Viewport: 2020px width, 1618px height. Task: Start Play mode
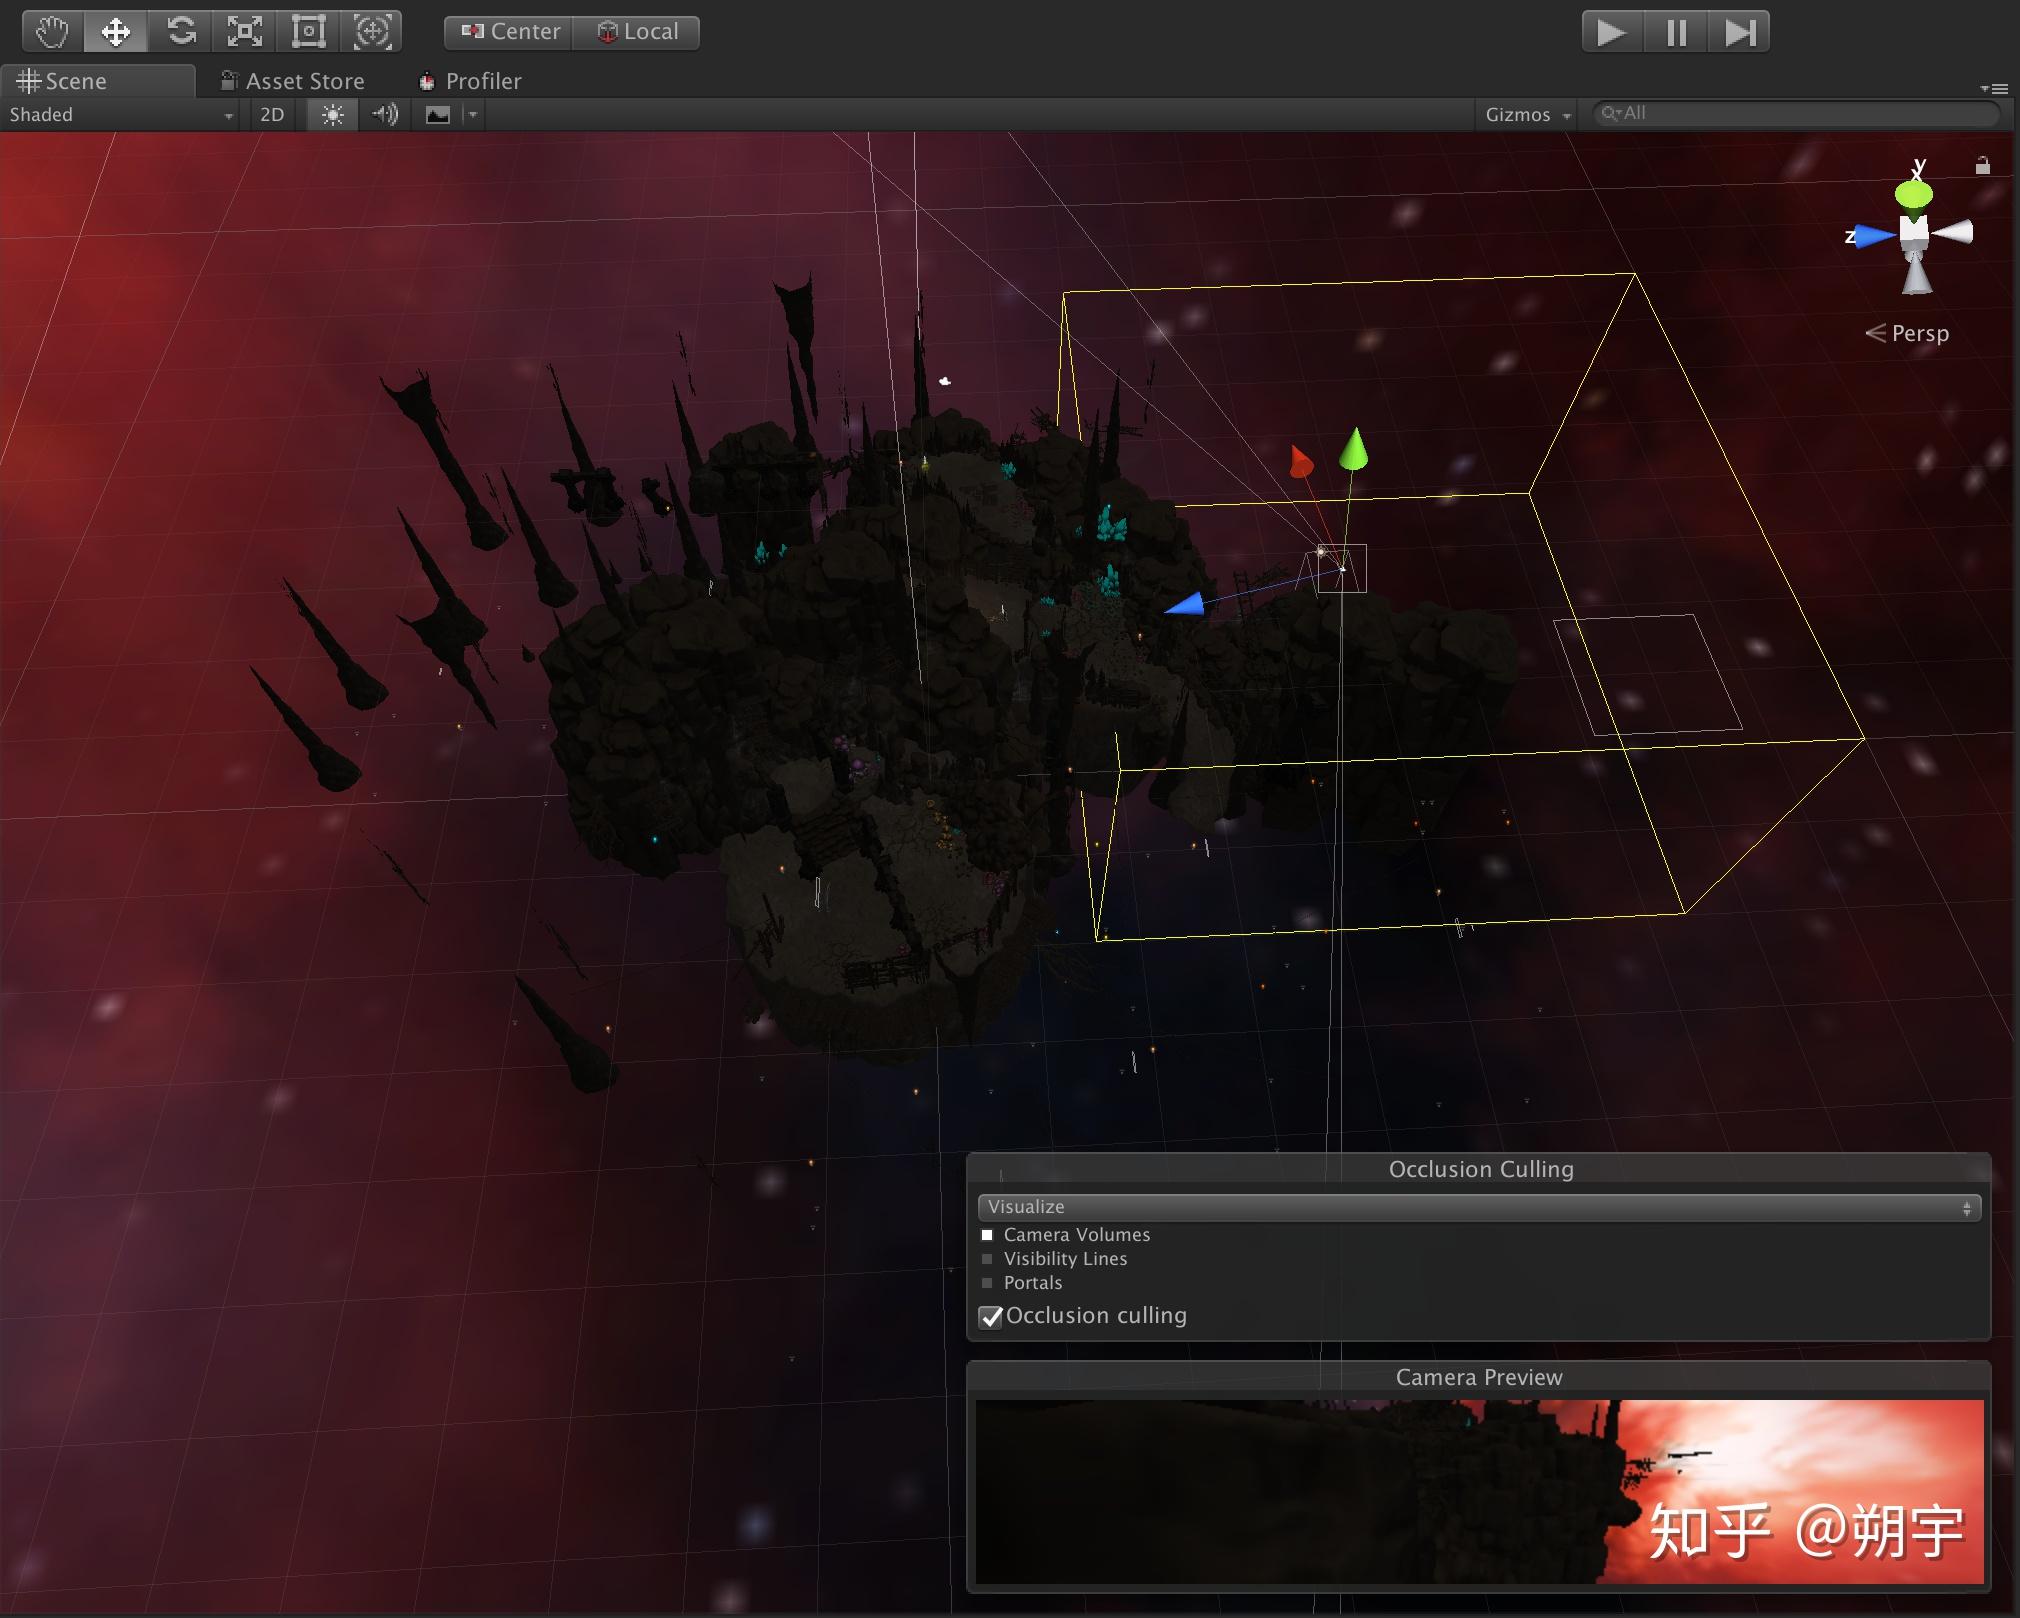(1612, 32)
